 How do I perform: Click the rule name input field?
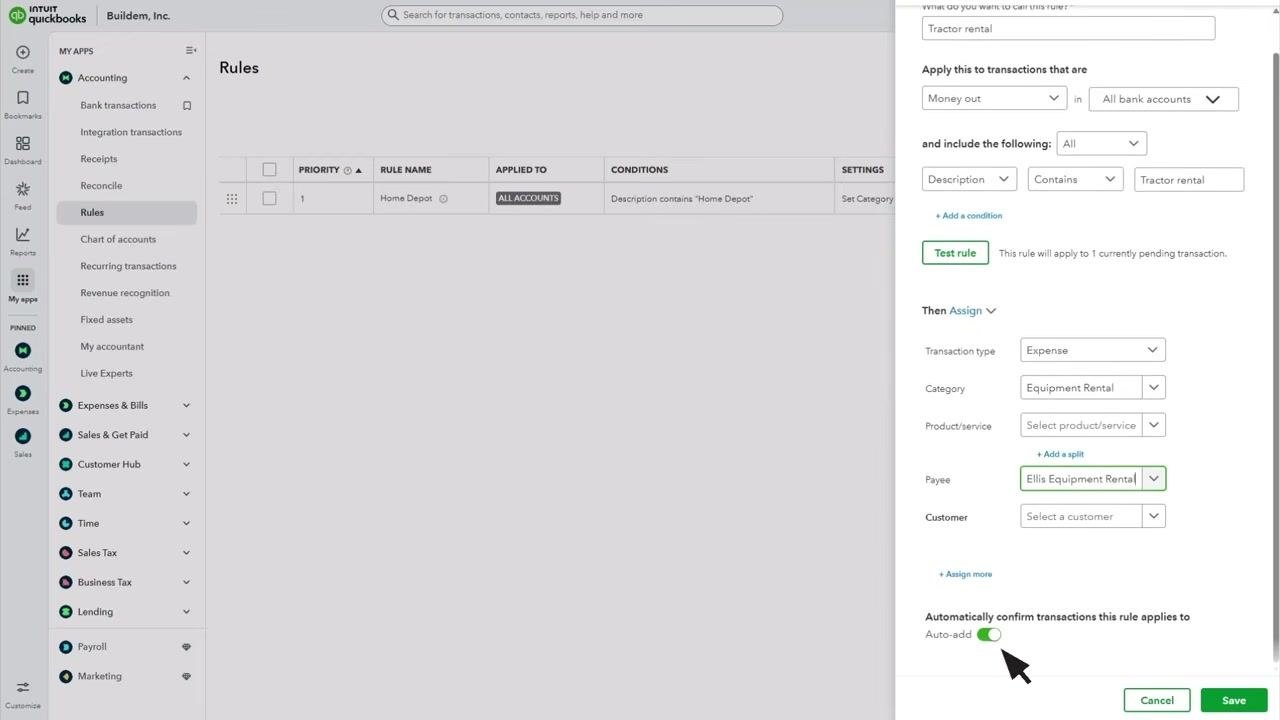point(1068,28)
